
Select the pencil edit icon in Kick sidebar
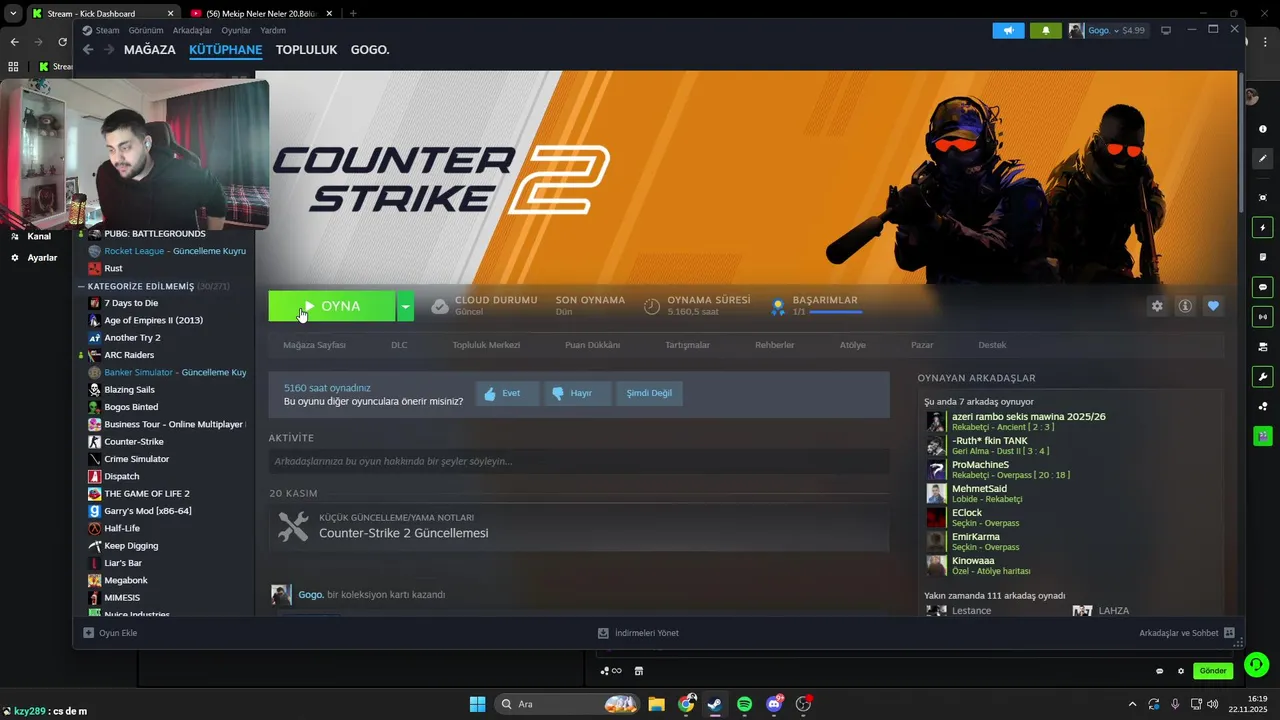click(x=1263, y=158)
